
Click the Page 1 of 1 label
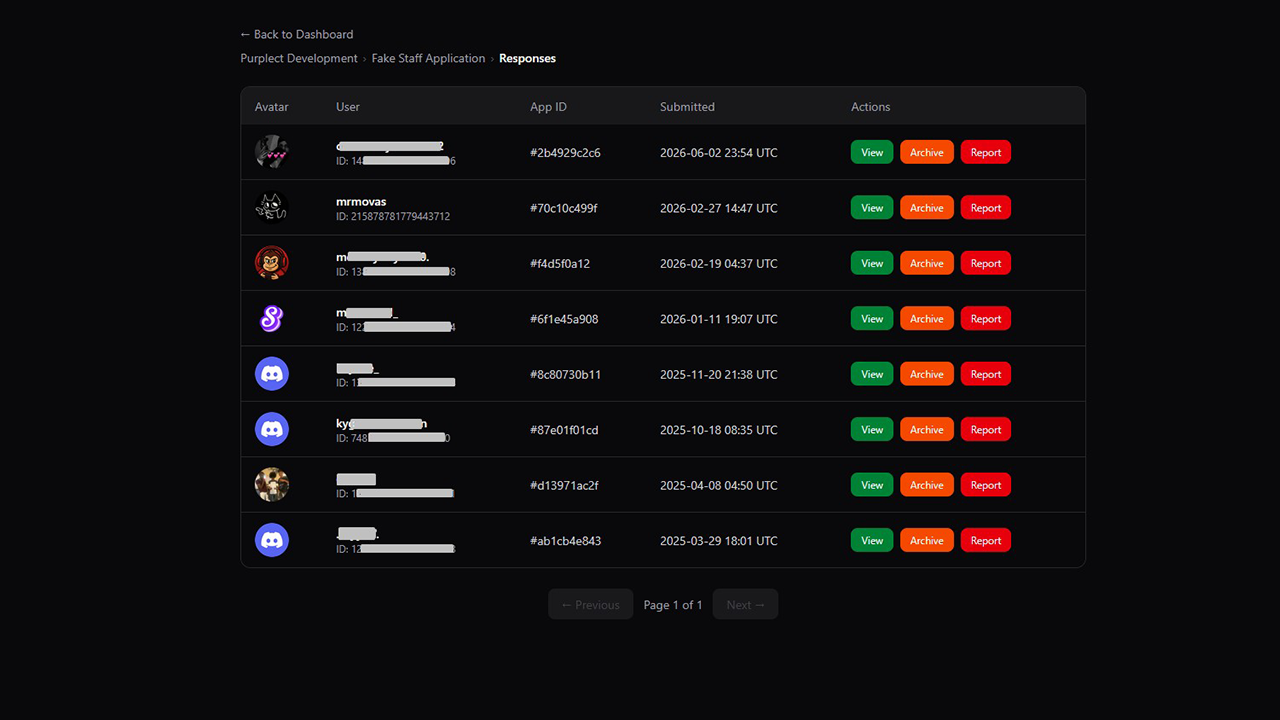point(673,605)
